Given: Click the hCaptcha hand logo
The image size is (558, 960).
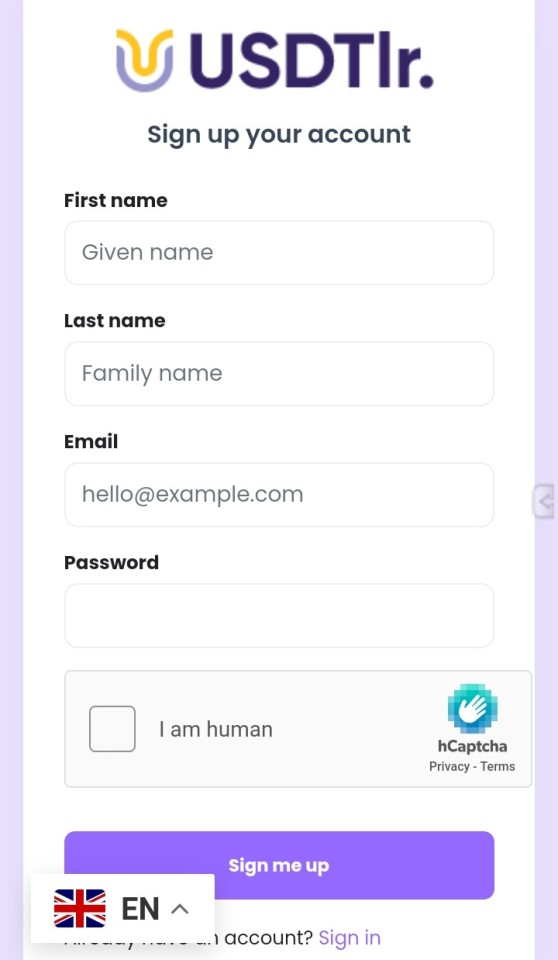Looking at the screenshot, I should coord(472,708).
